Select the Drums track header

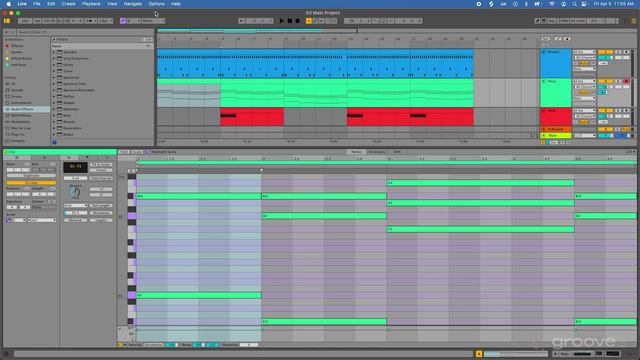(556, 63)
